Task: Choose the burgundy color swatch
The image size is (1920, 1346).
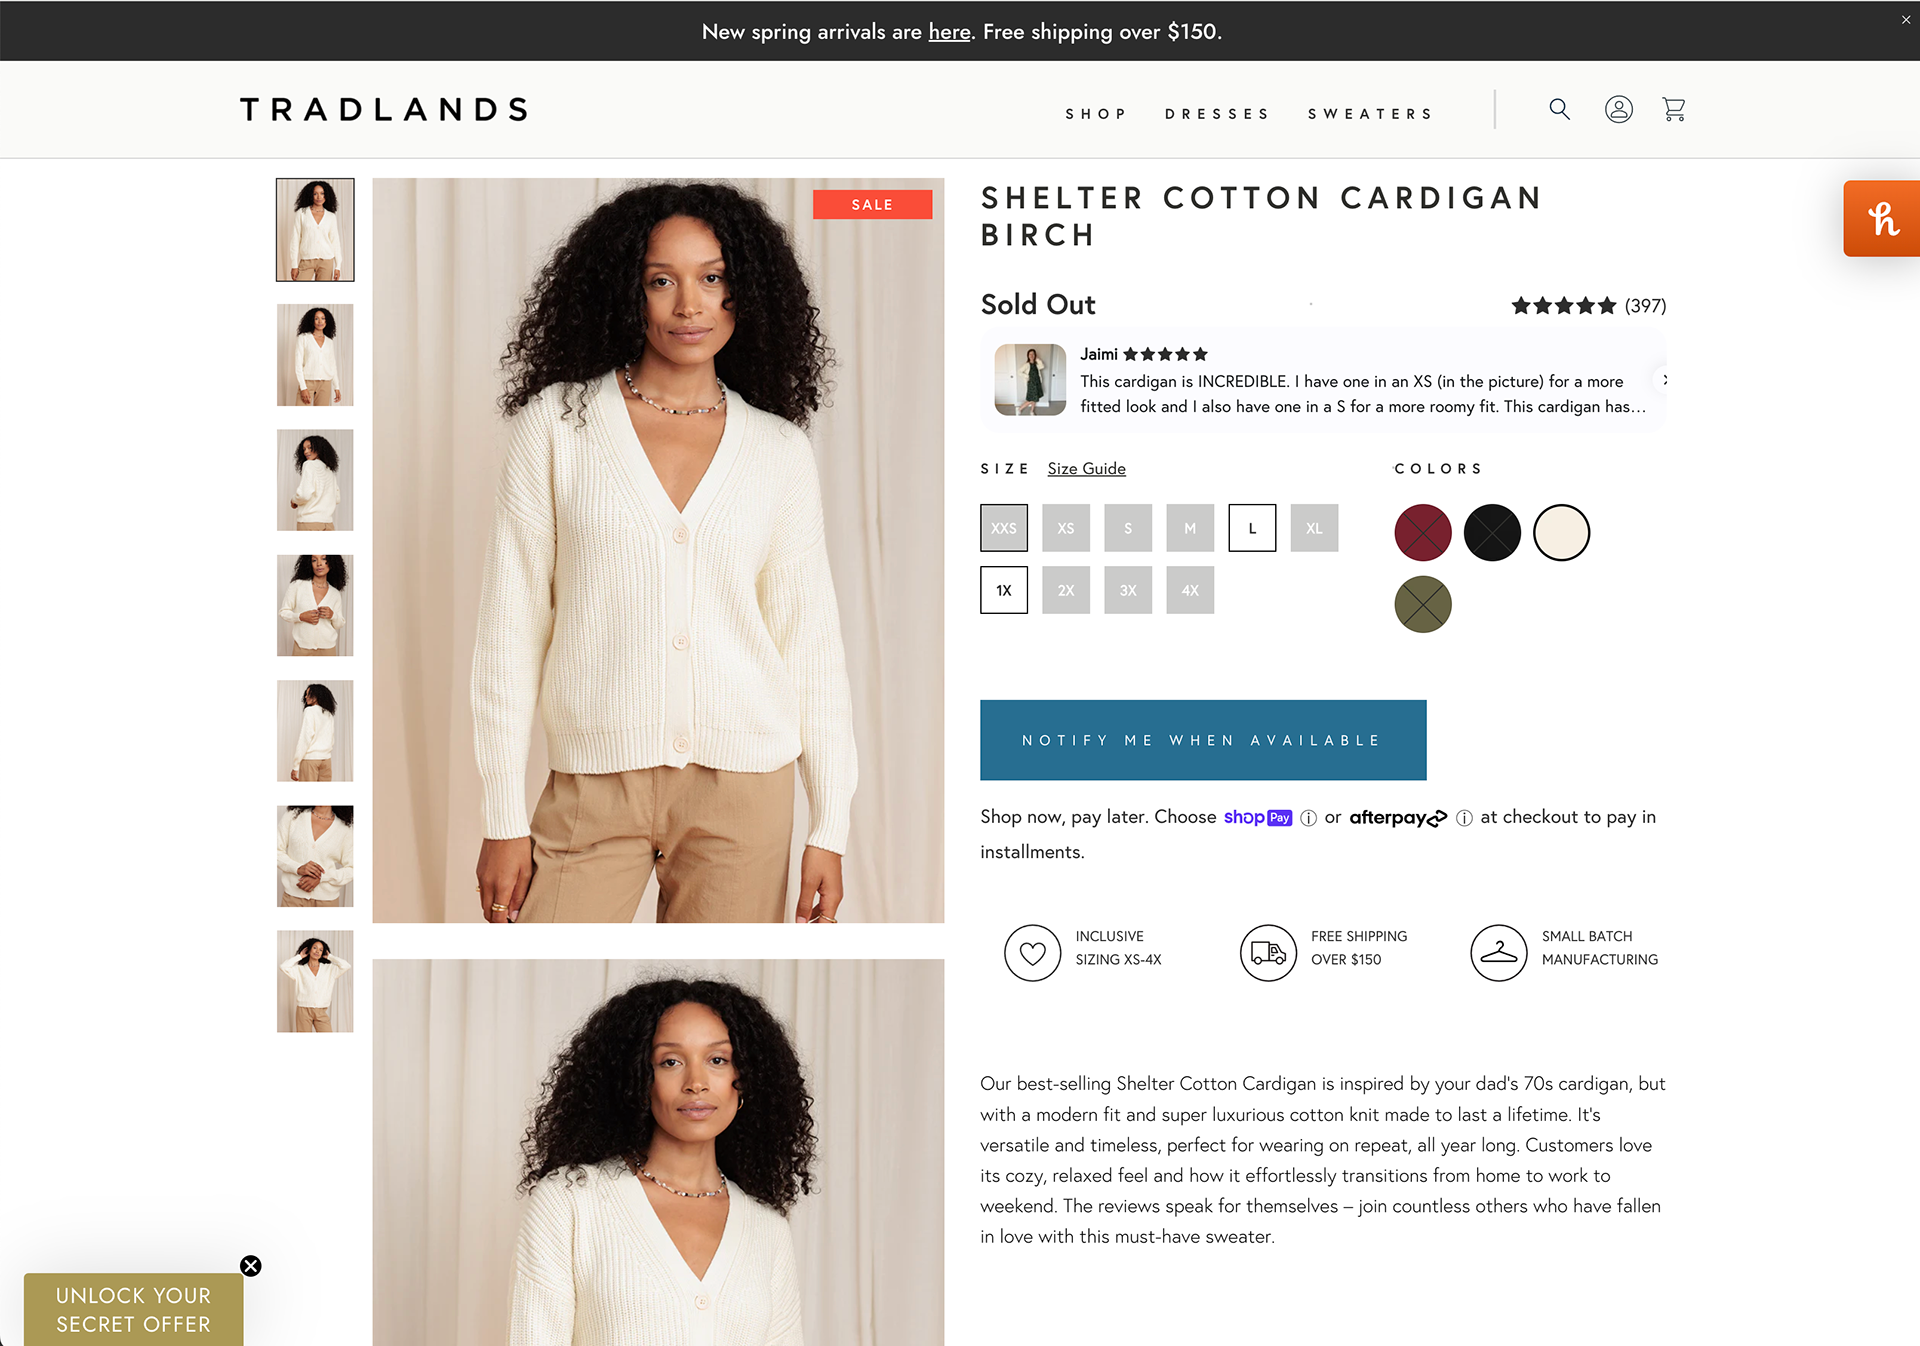Action: 1423,533
